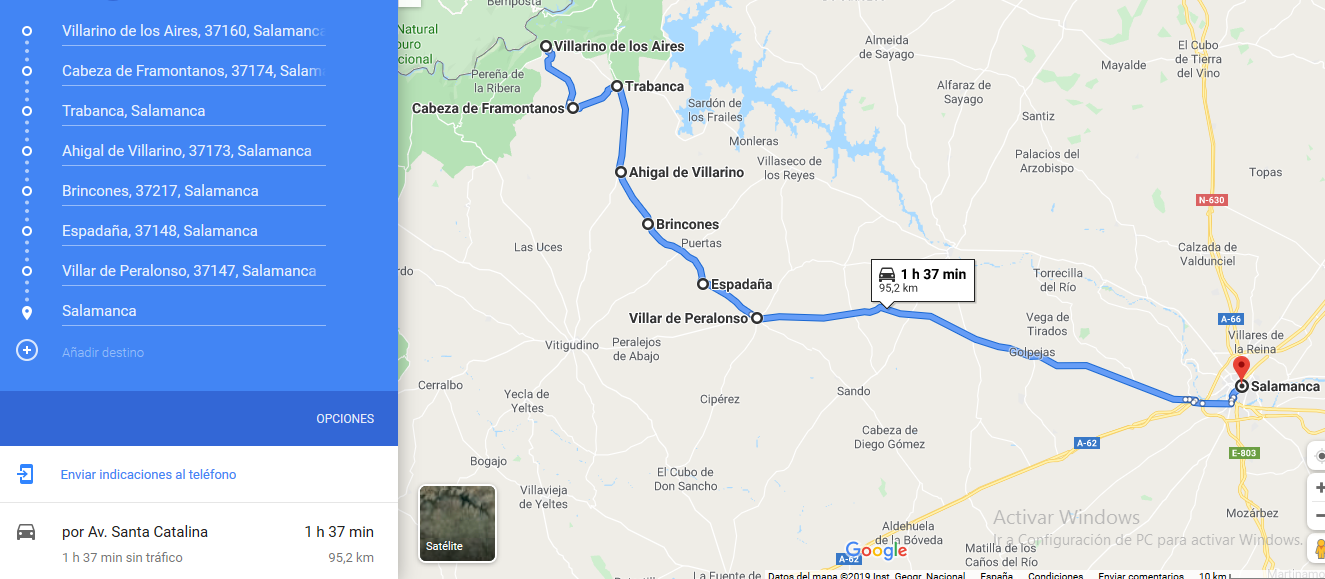Switch to the Satélite map view

pyautogui.click(x=457, y=523)
